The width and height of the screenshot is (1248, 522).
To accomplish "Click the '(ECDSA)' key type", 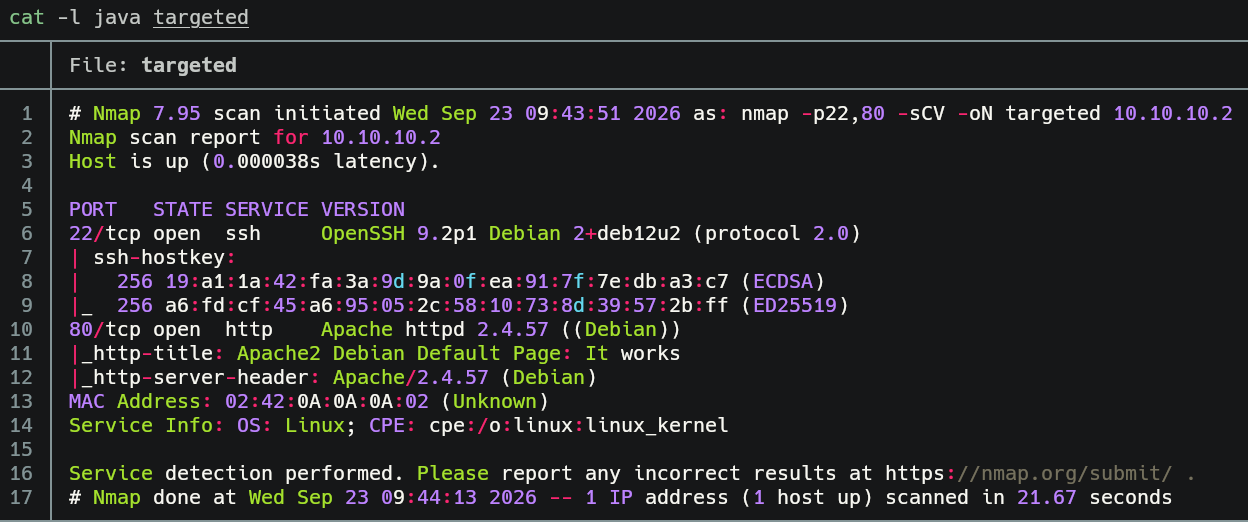I will pyautogui.click(x=783, y=281).
